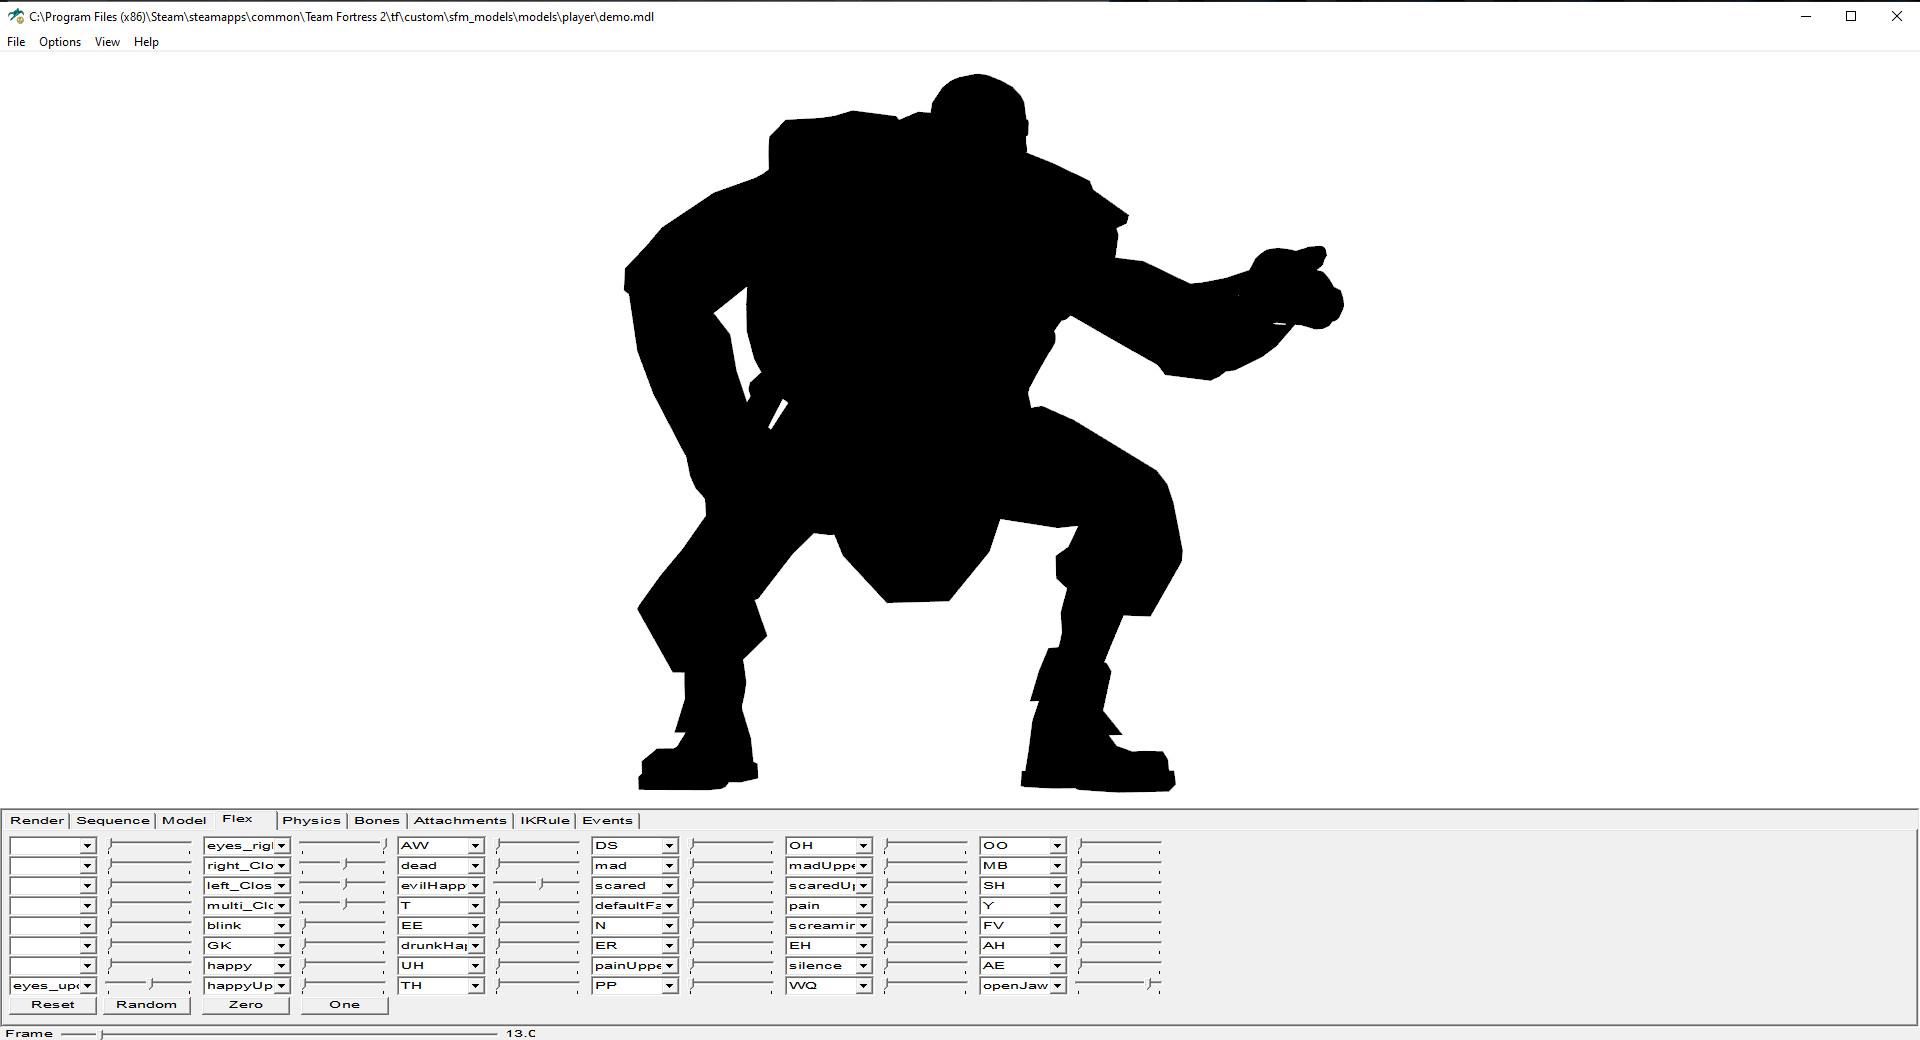Image resolution: width=1920 pixels, height=1040 pixels.
Task: Open the View menu
Action: point(107,42)
